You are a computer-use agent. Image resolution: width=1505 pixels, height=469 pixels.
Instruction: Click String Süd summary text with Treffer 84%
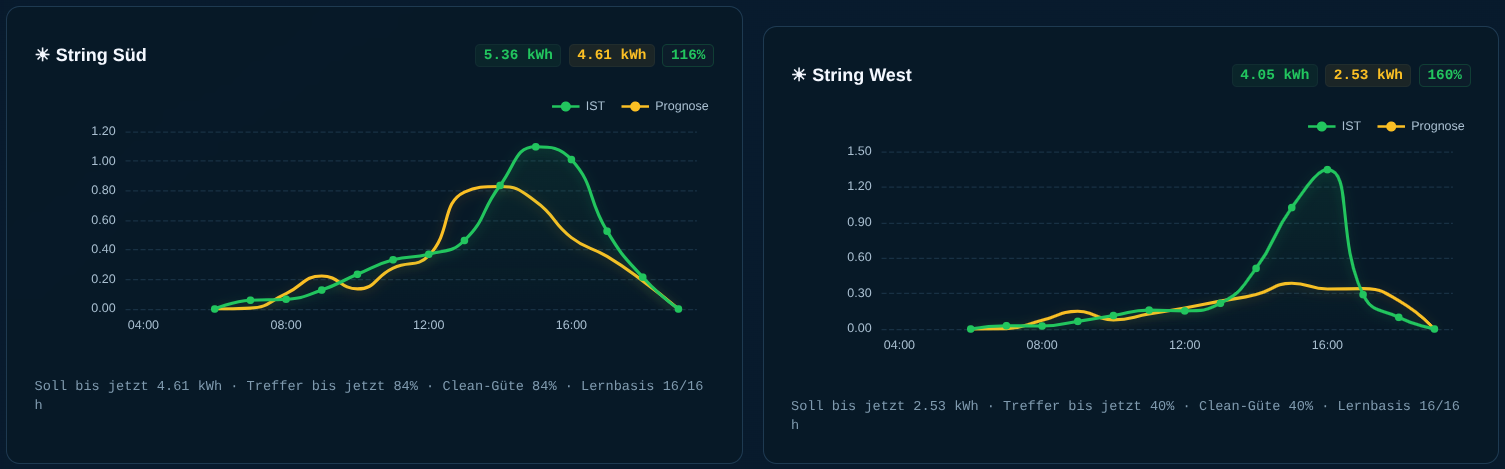click(x=369, y=396)
